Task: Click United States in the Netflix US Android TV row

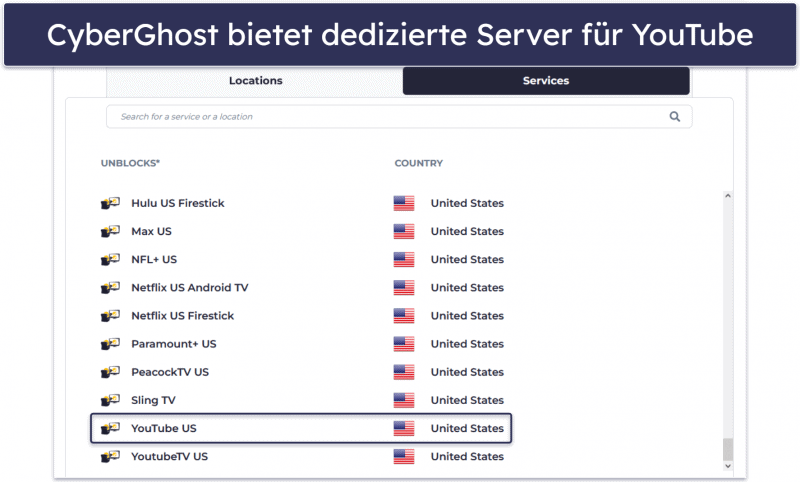Action: (x=467, y=287)
